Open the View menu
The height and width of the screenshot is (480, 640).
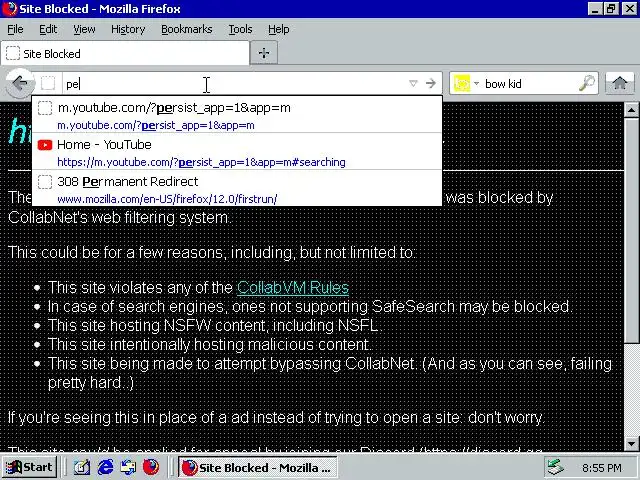(84, 29)
